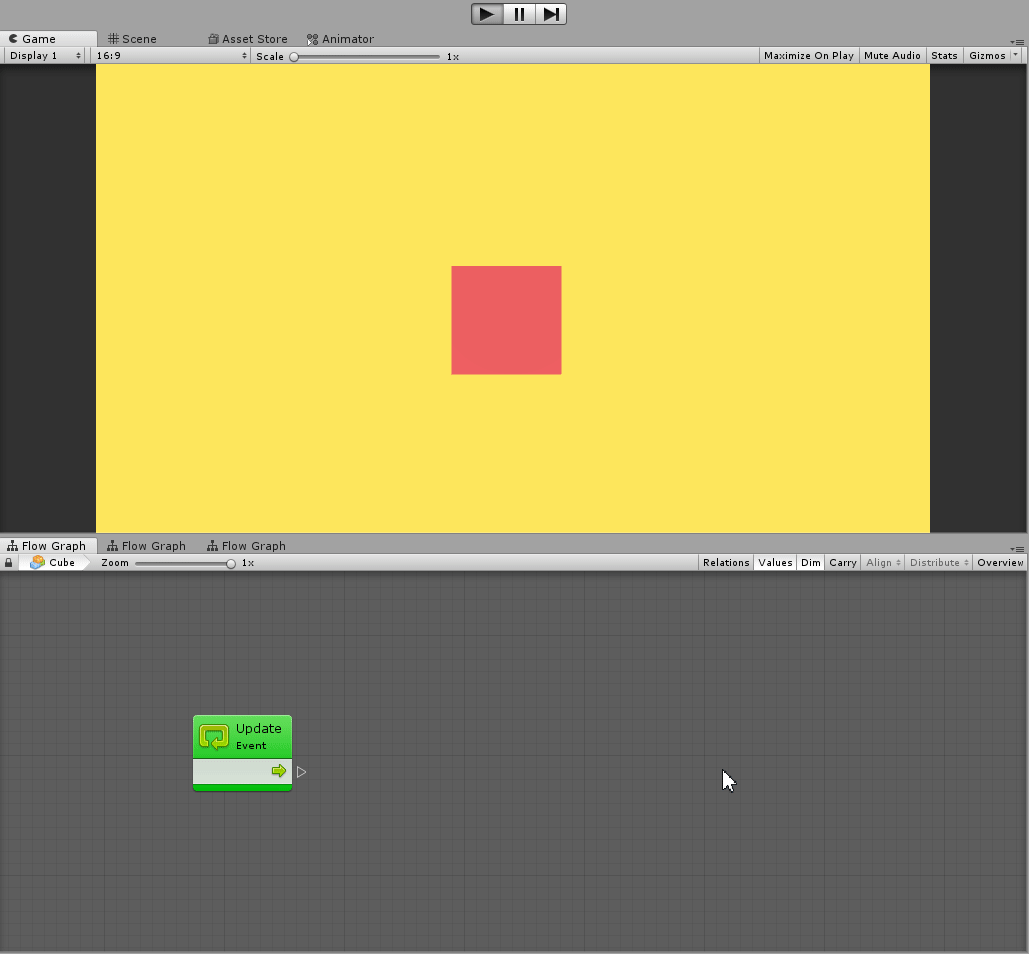Toggle the flow graph lock icon
The width and height of the screenshot is (1029, 954).
tap(9, 563)
